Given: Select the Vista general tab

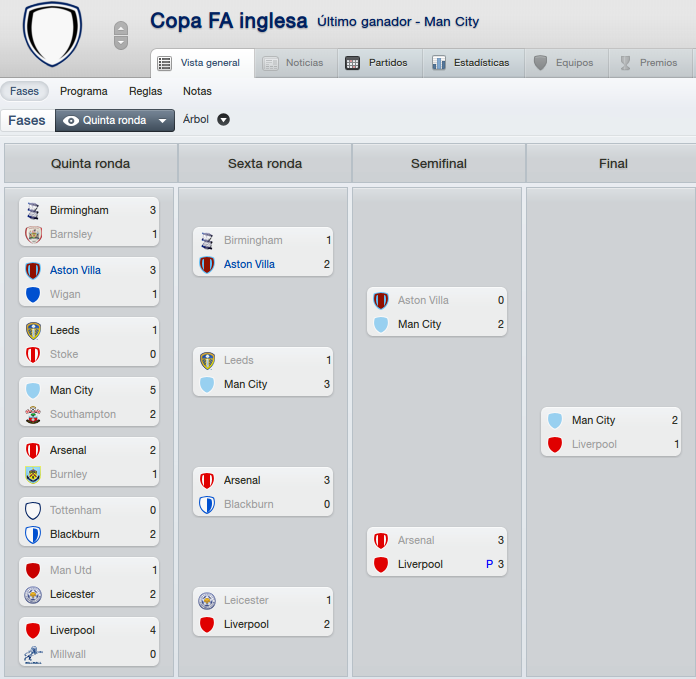Looking at the screenshot, I should click(x=202, y=63).
